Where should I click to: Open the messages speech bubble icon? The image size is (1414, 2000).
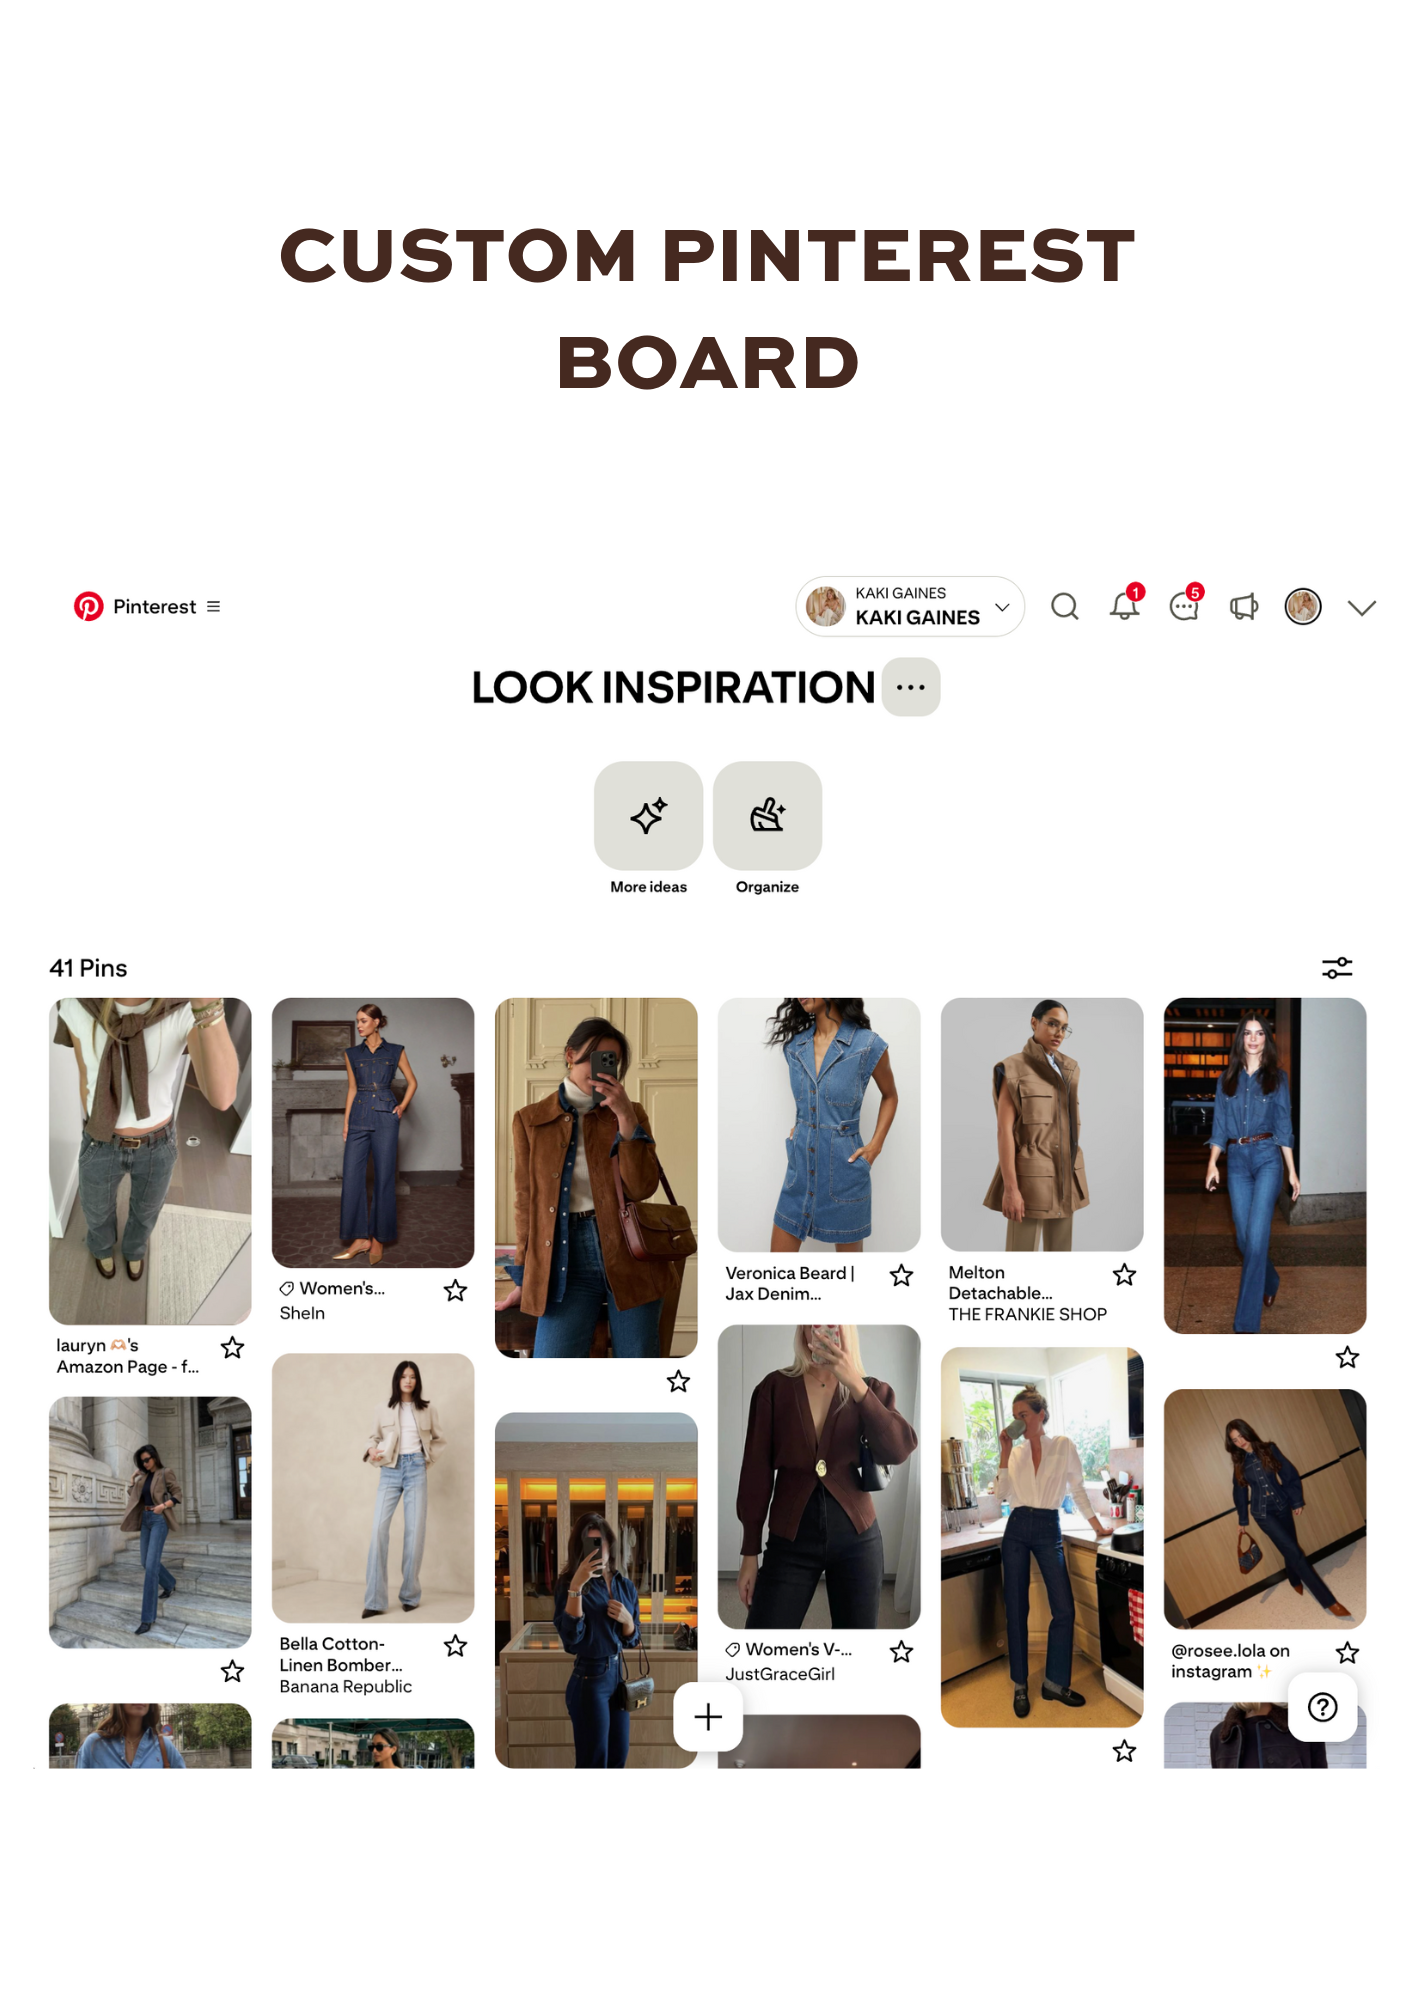[1185, 605]
